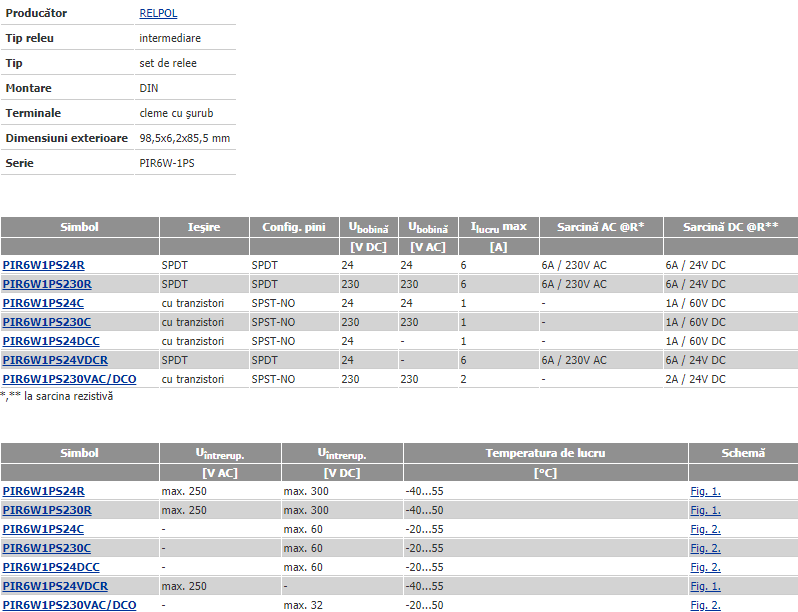Image resolution: width=798 pixels, height=612 pixels.
Task: Open PIR6W1PS24C in the first table
Action: [x=43, y=303]
